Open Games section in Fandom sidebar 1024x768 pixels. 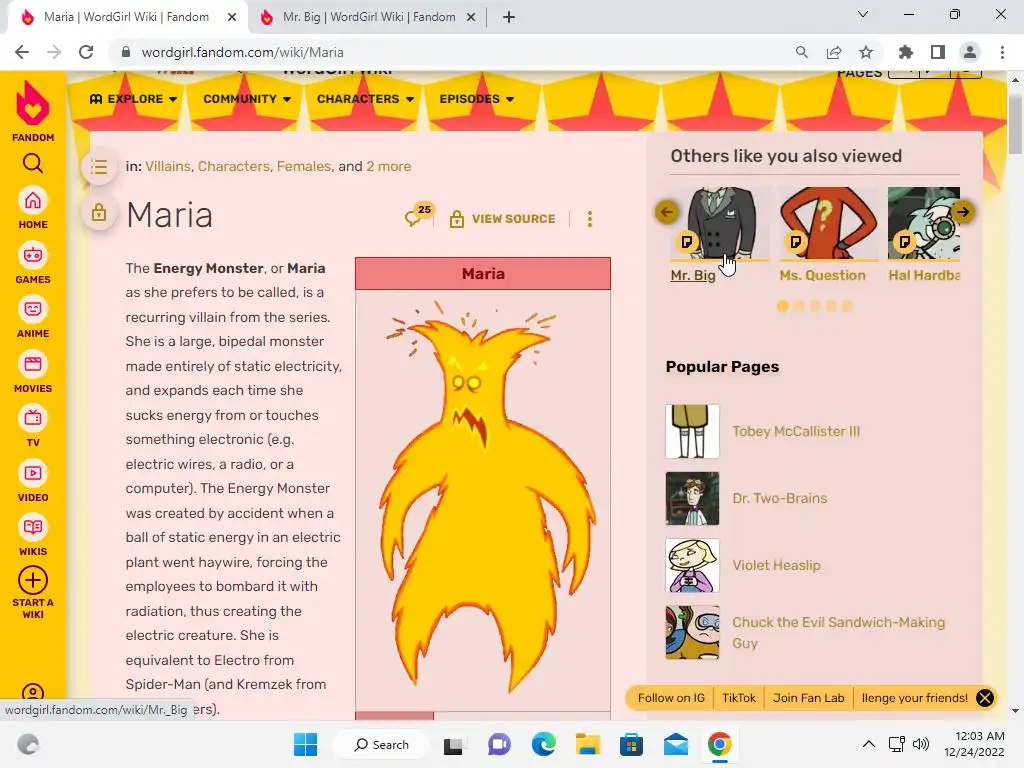point(33,263)
